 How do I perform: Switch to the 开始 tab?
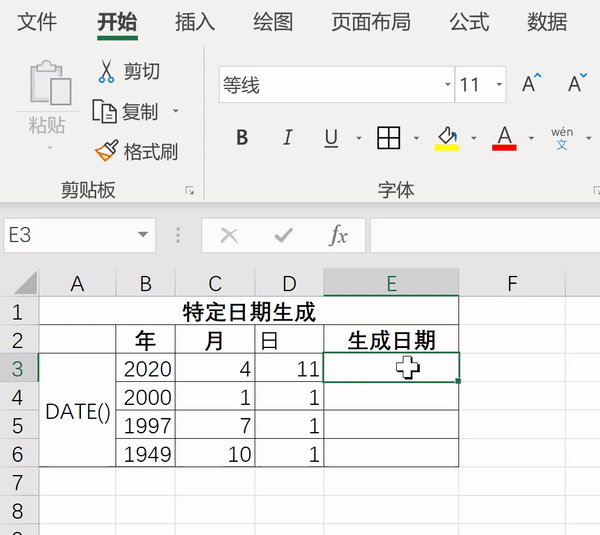(x=117, y=21)
